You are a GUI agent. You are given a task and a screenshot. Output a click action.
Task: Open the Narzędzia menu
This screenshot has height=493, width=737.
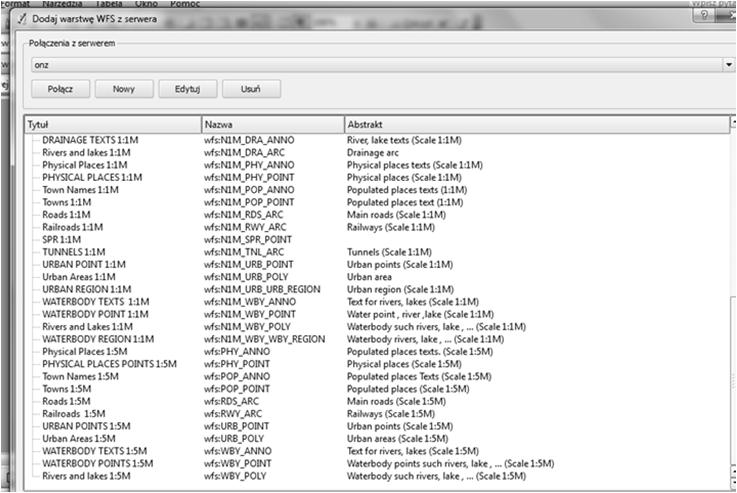pos(62,4)
